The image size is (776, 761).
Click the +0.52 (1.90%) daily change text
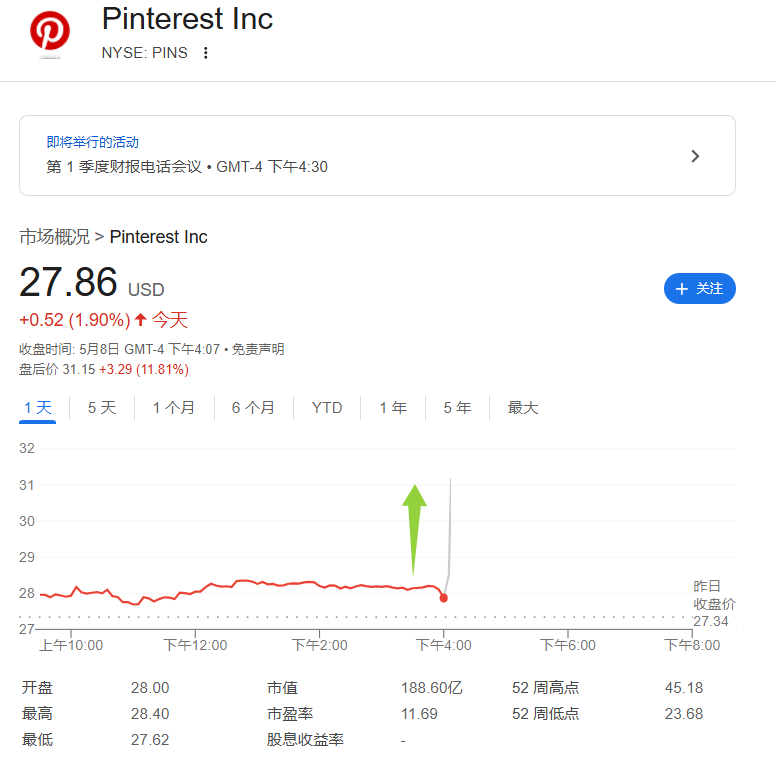[x=75, y=320]
